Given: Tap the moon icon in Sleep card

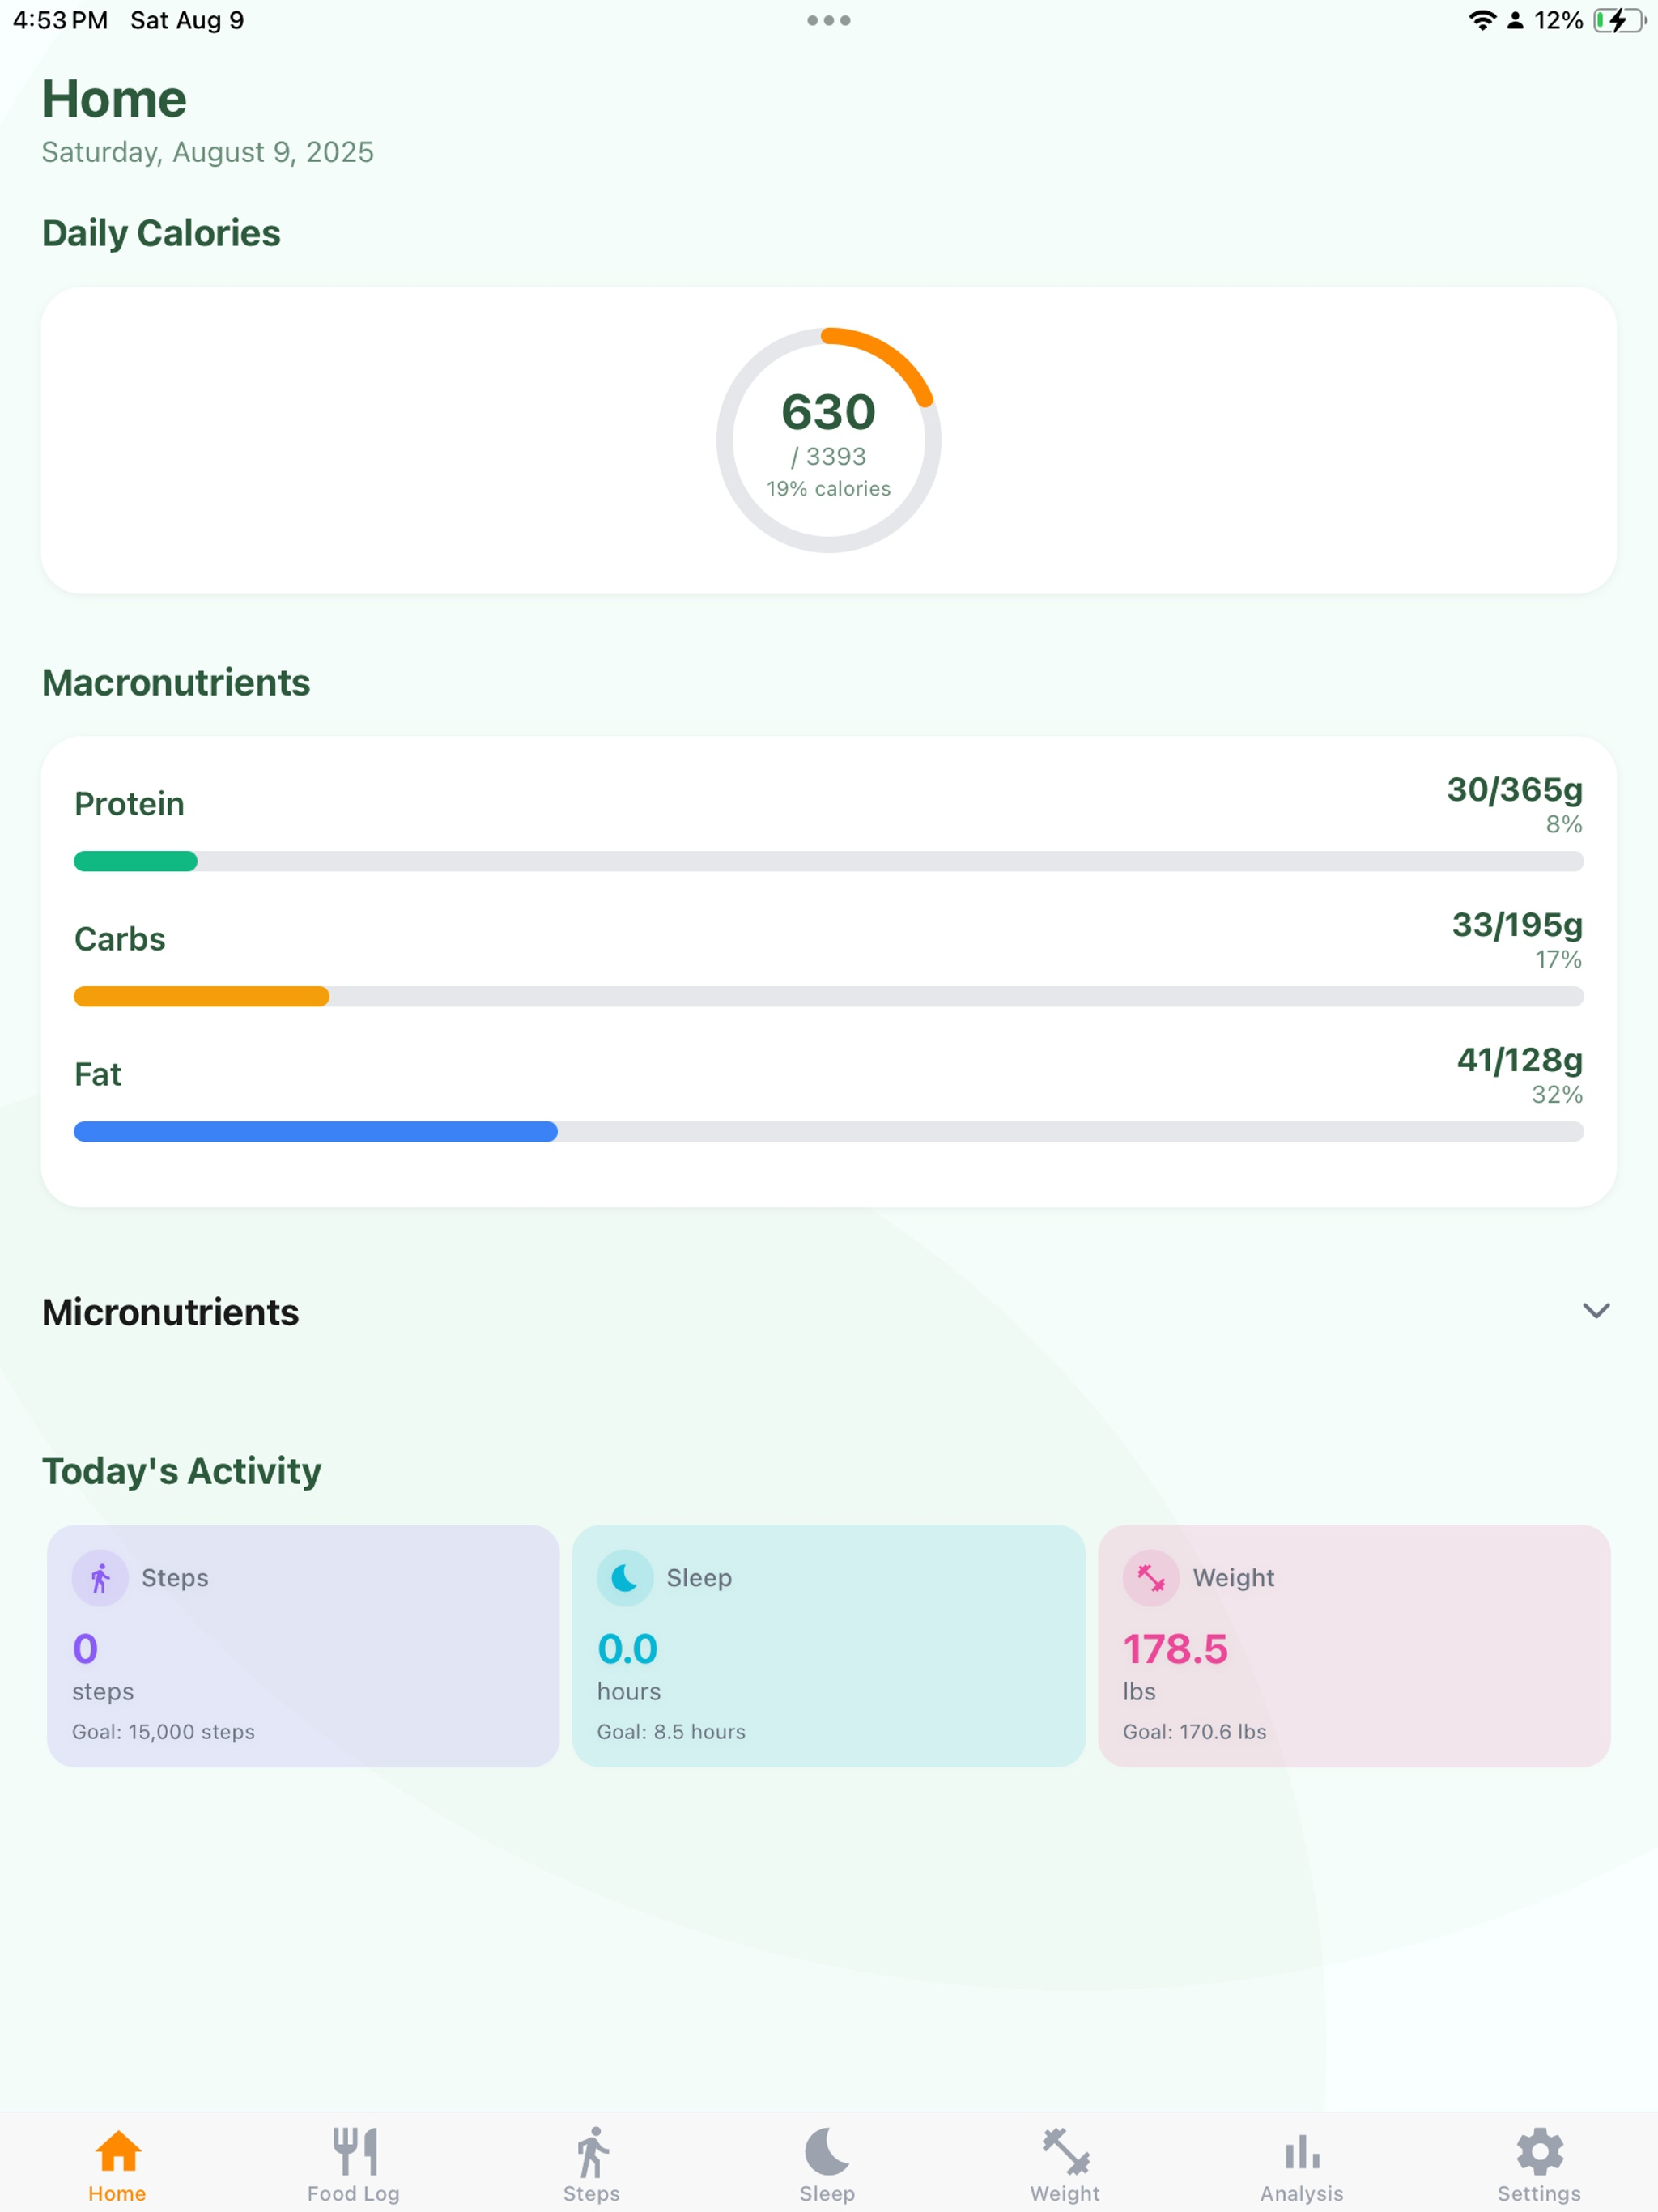Looking at the screenshot, I should click(x=625, y=1578).
